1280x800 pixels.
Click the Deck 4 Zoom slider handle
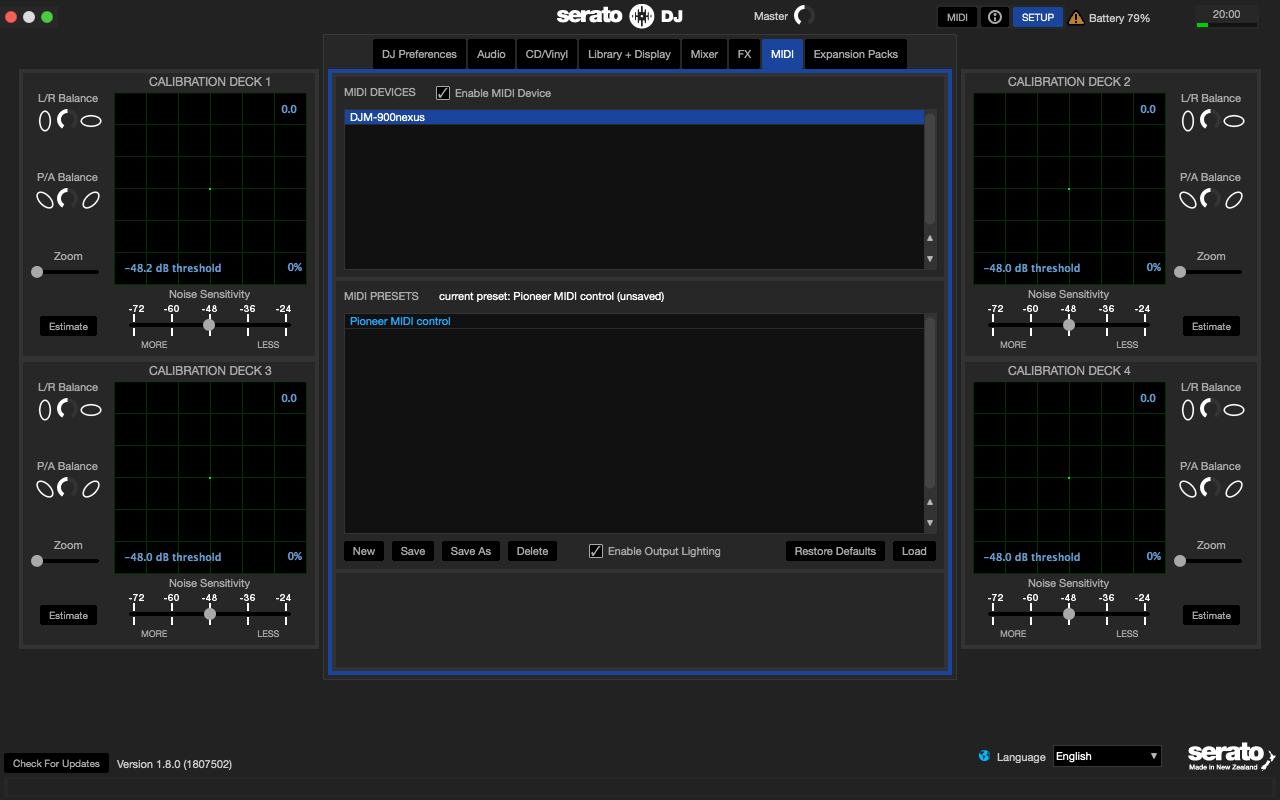click(x=1180, y=561)
